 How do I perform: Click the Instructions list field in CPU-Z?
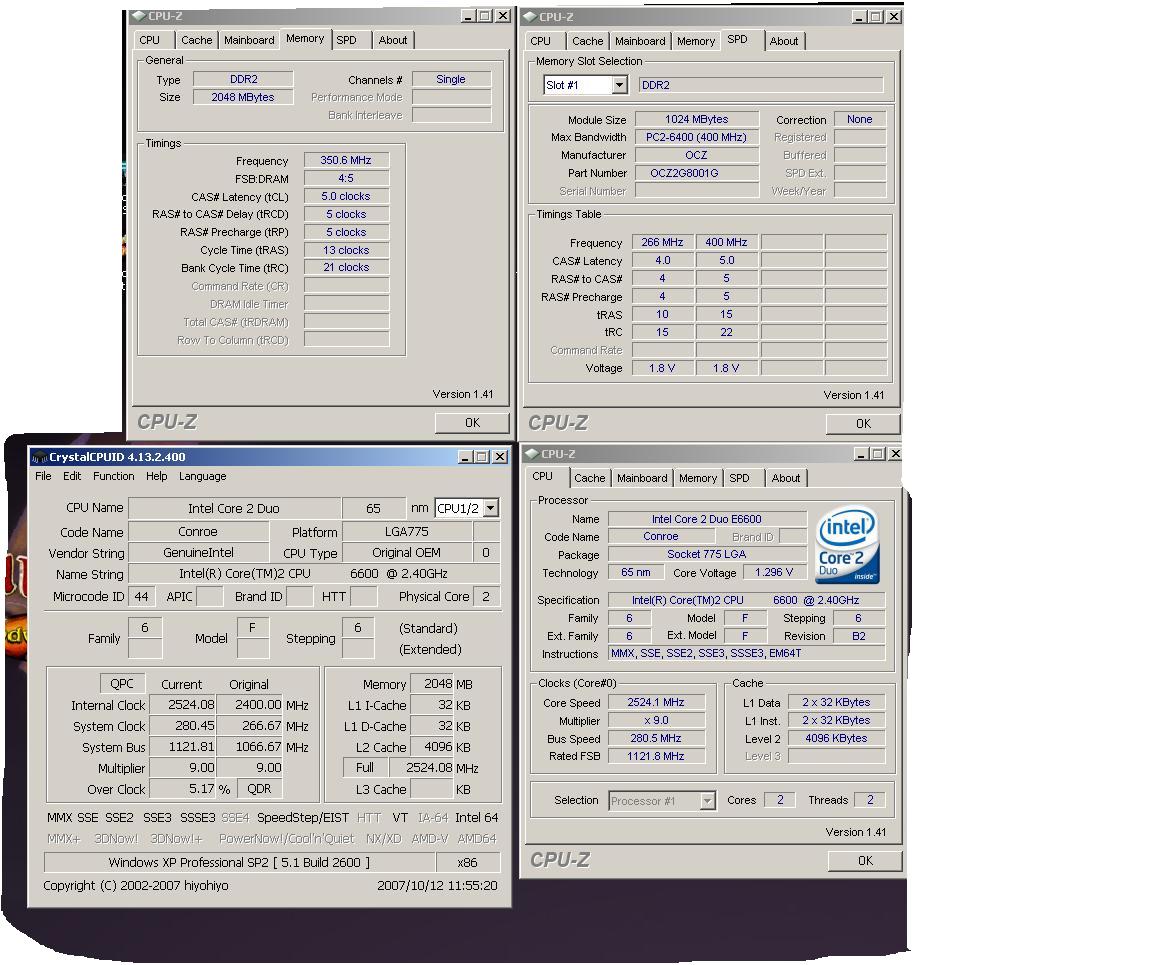(747, 654)
